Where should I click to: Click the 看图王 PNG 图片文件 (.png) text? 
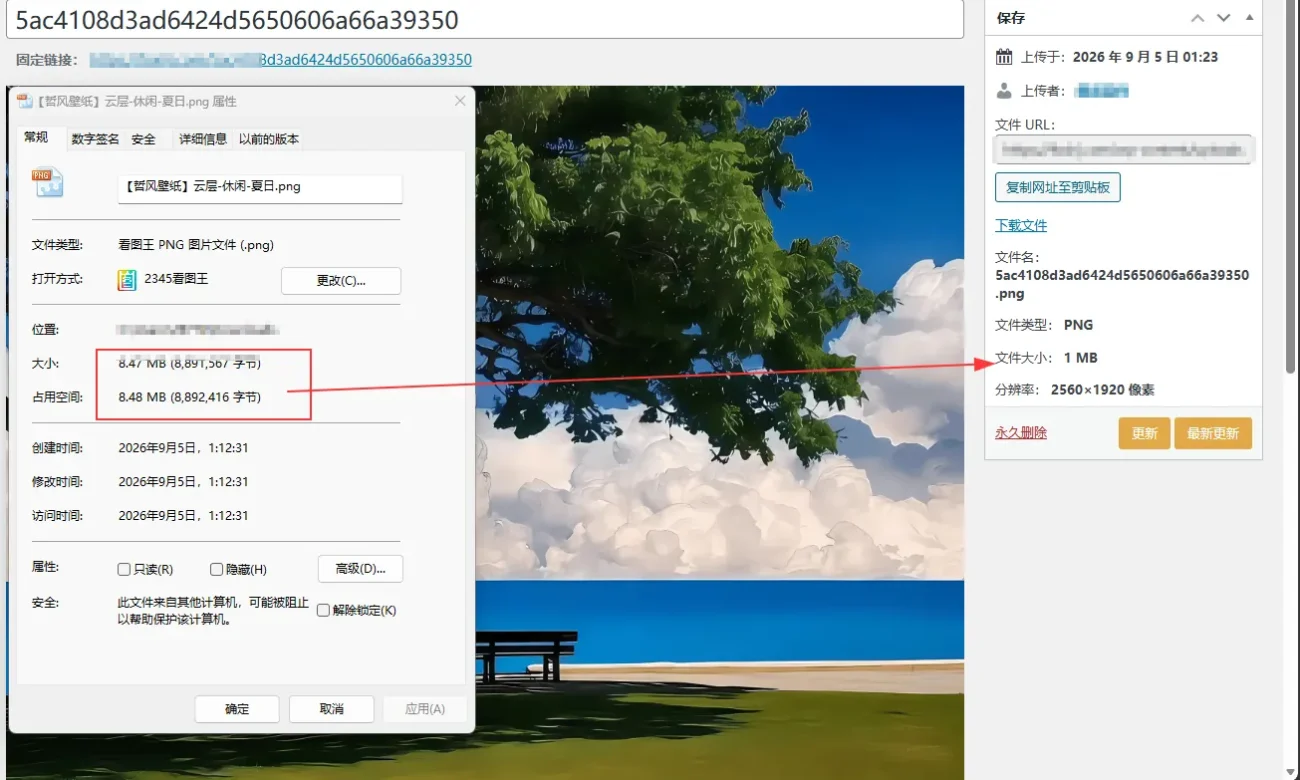196,245
